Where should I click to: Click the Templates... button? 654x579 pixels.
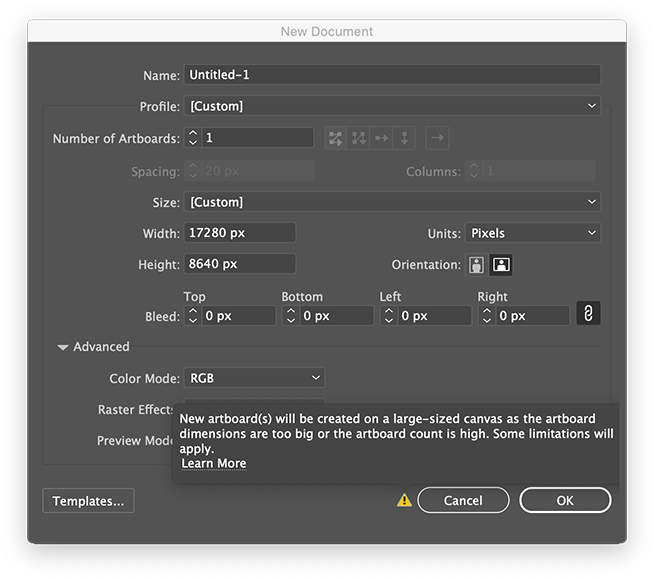(88, 501)
